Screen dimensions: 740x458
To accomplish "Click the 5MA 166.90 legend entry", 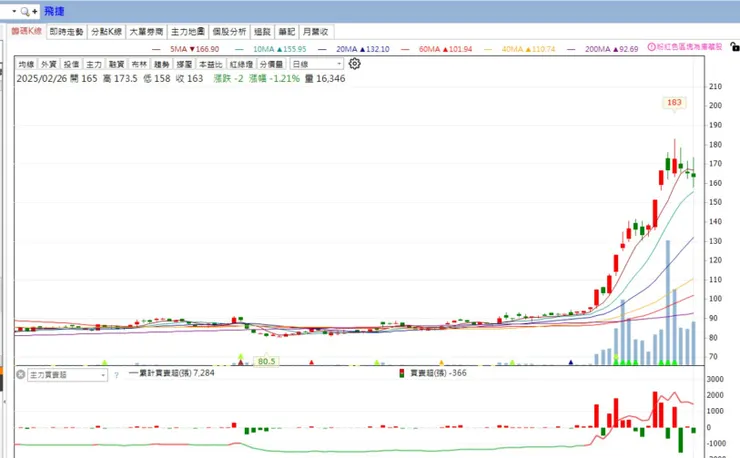I will pyautogui.click(x=194, y=49).
